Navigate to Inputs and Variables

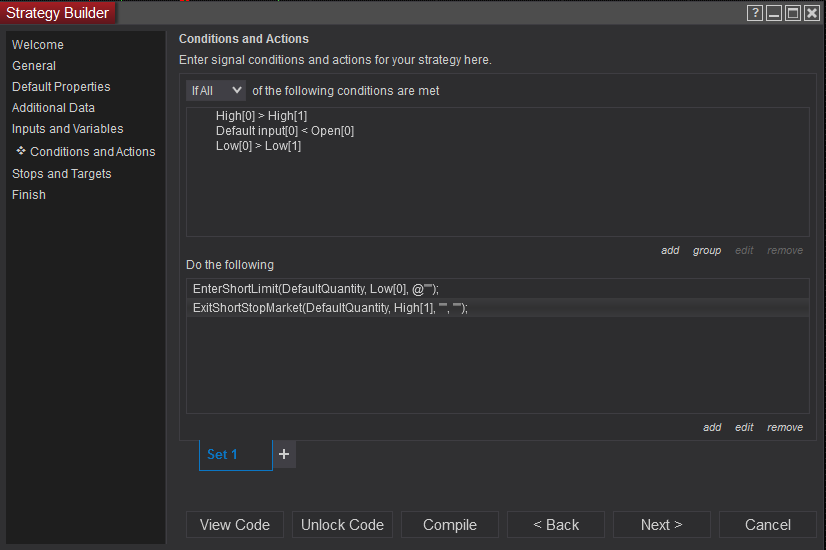(67, 129)
